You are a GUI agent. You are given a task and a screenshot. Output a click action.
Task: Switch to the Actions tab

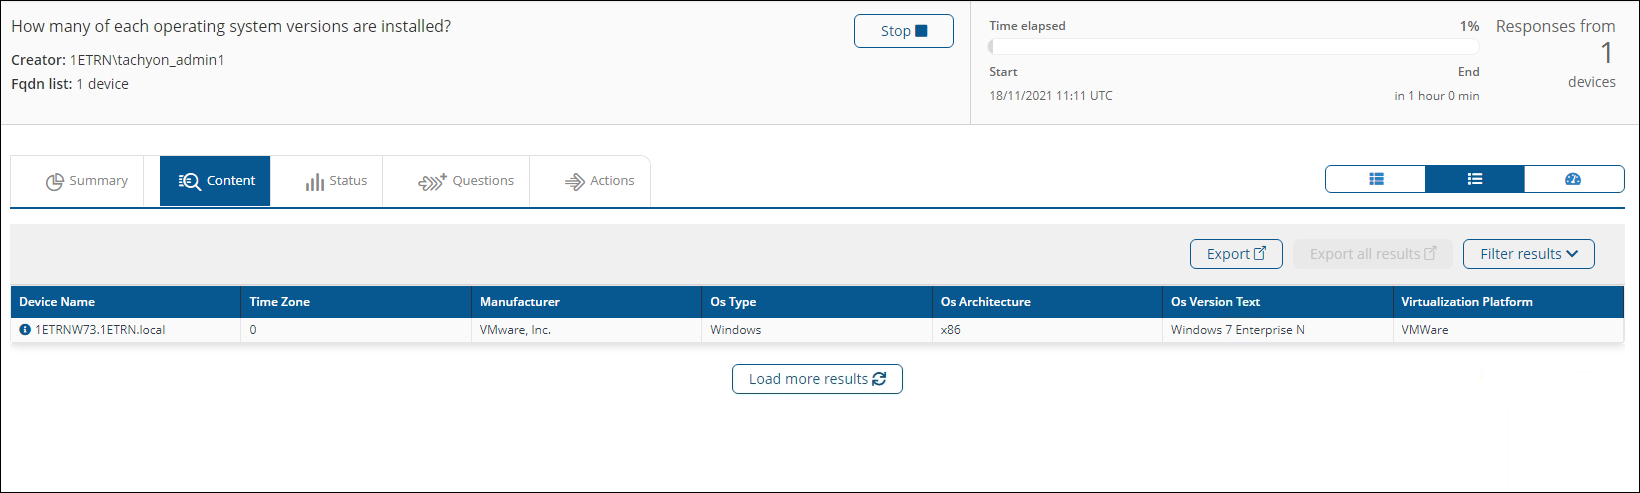pos(600,181)
